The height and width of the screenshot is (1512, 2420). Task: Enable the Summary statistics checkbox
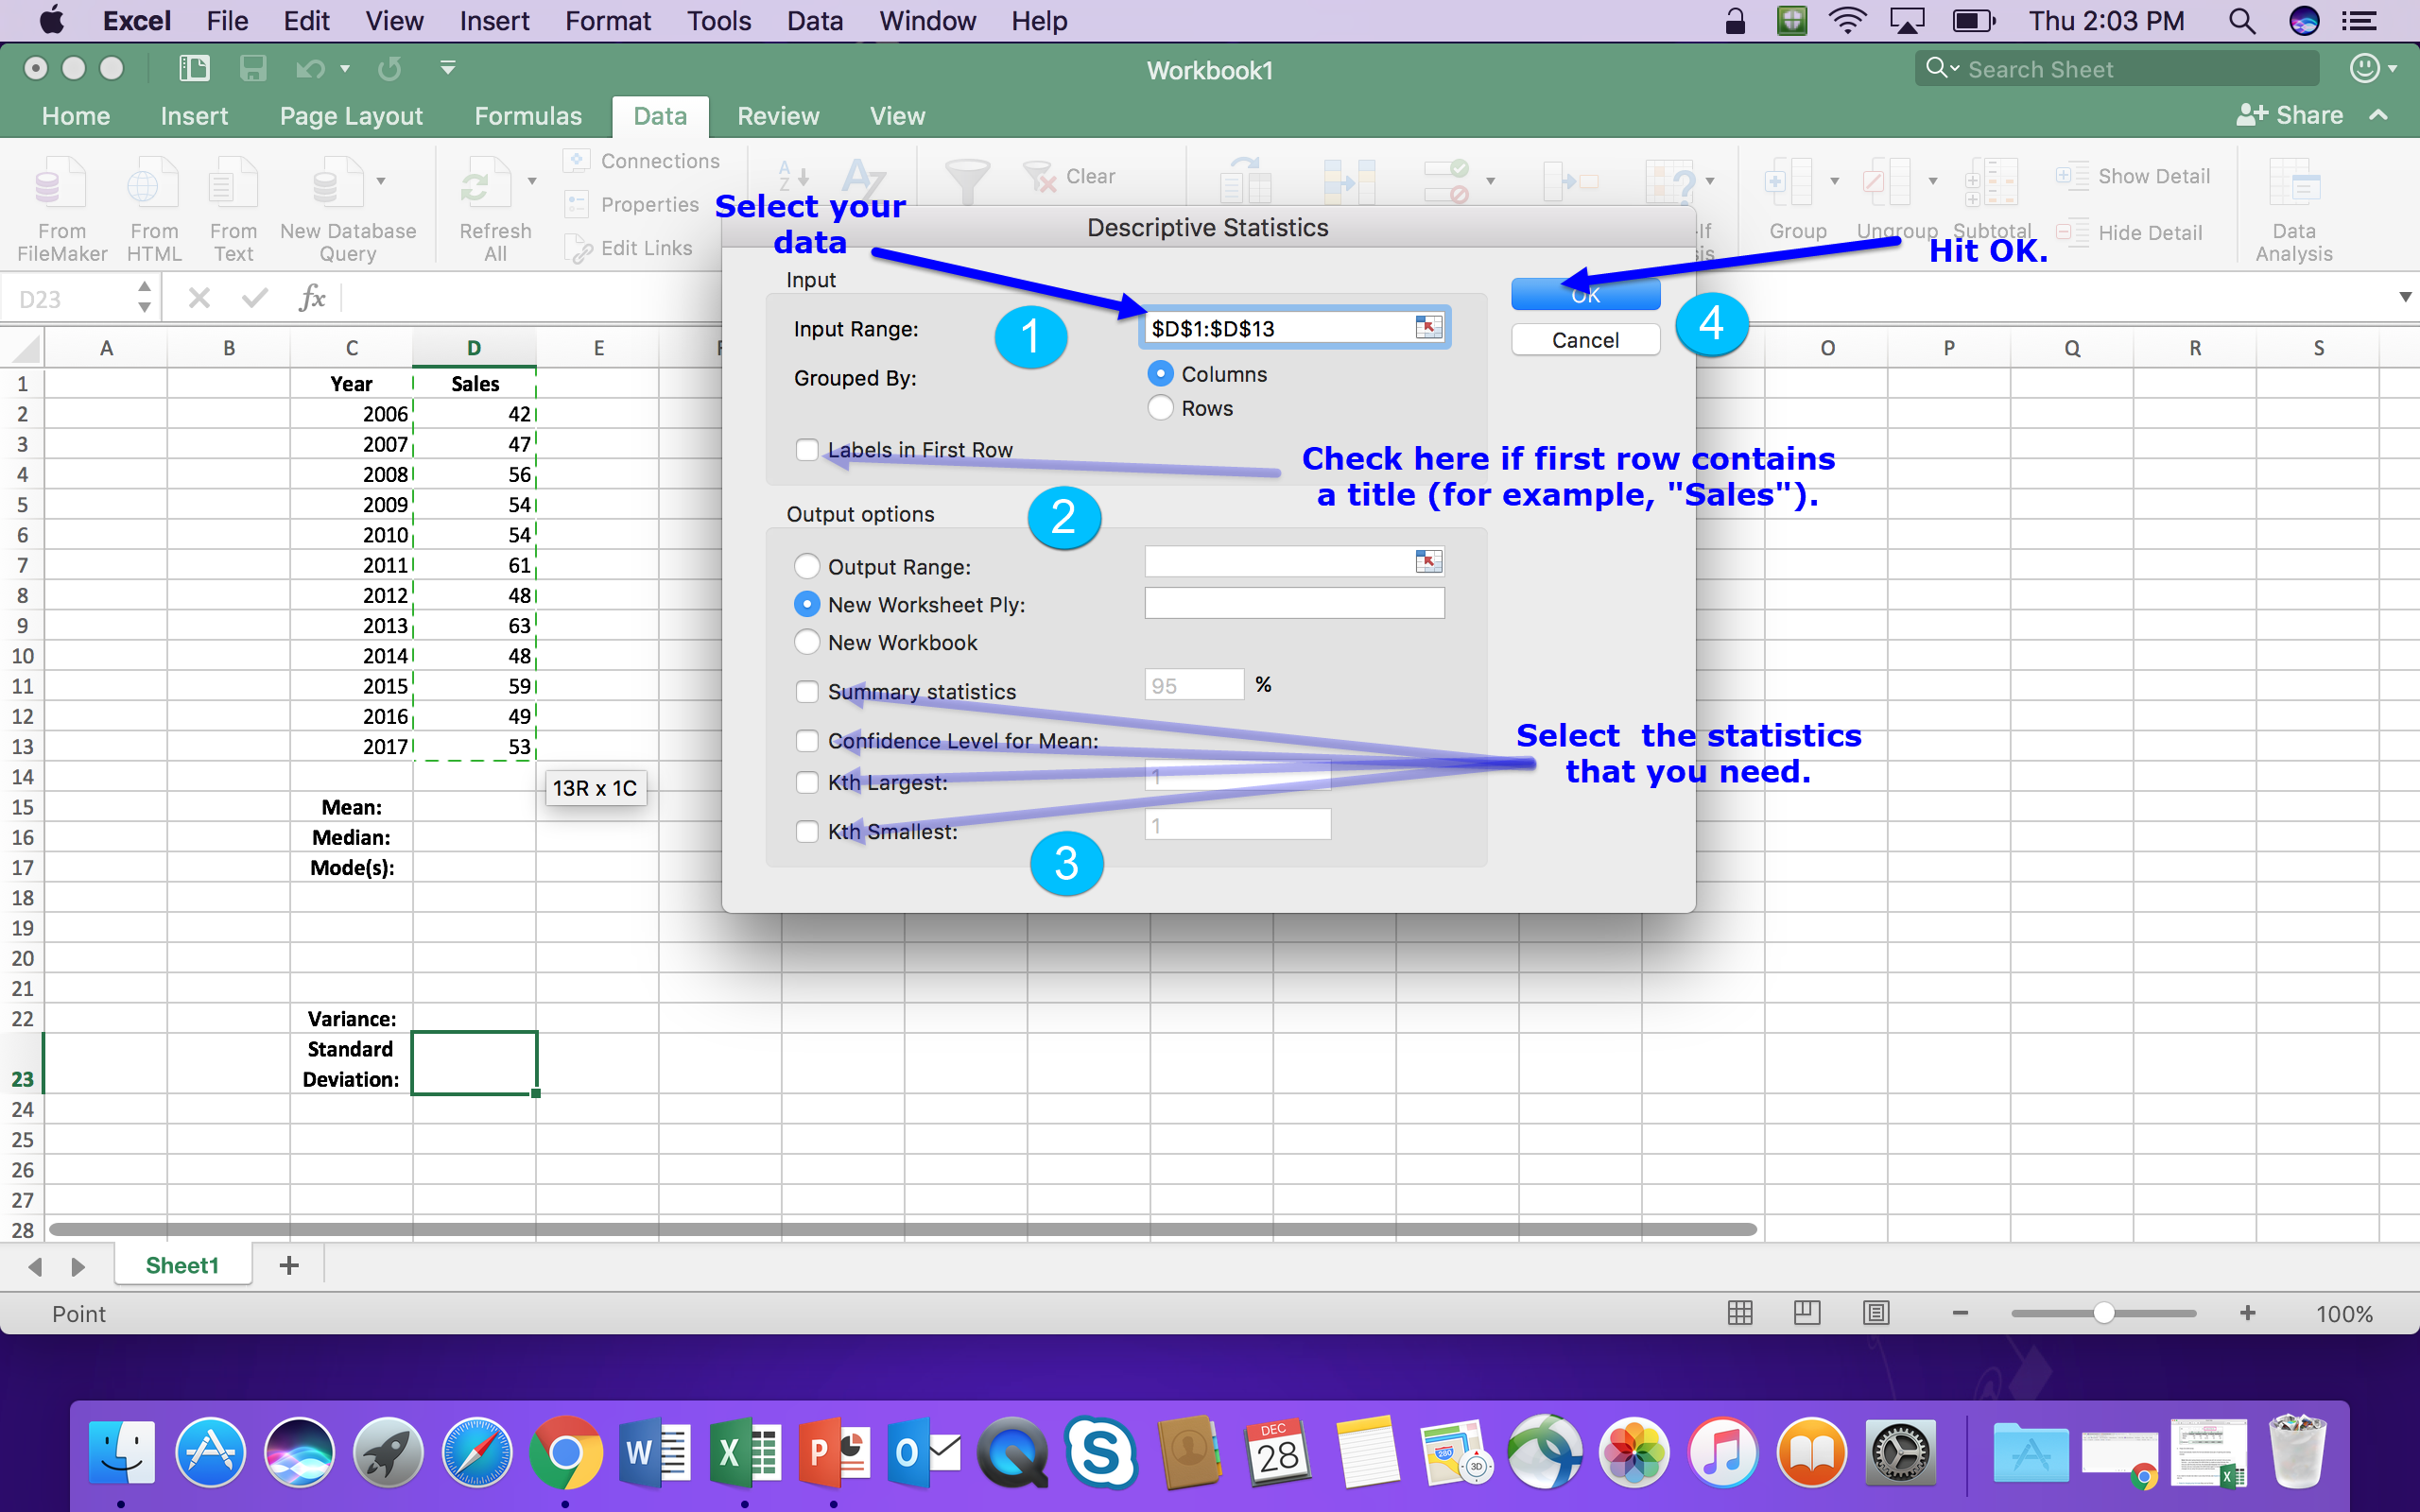806,691
